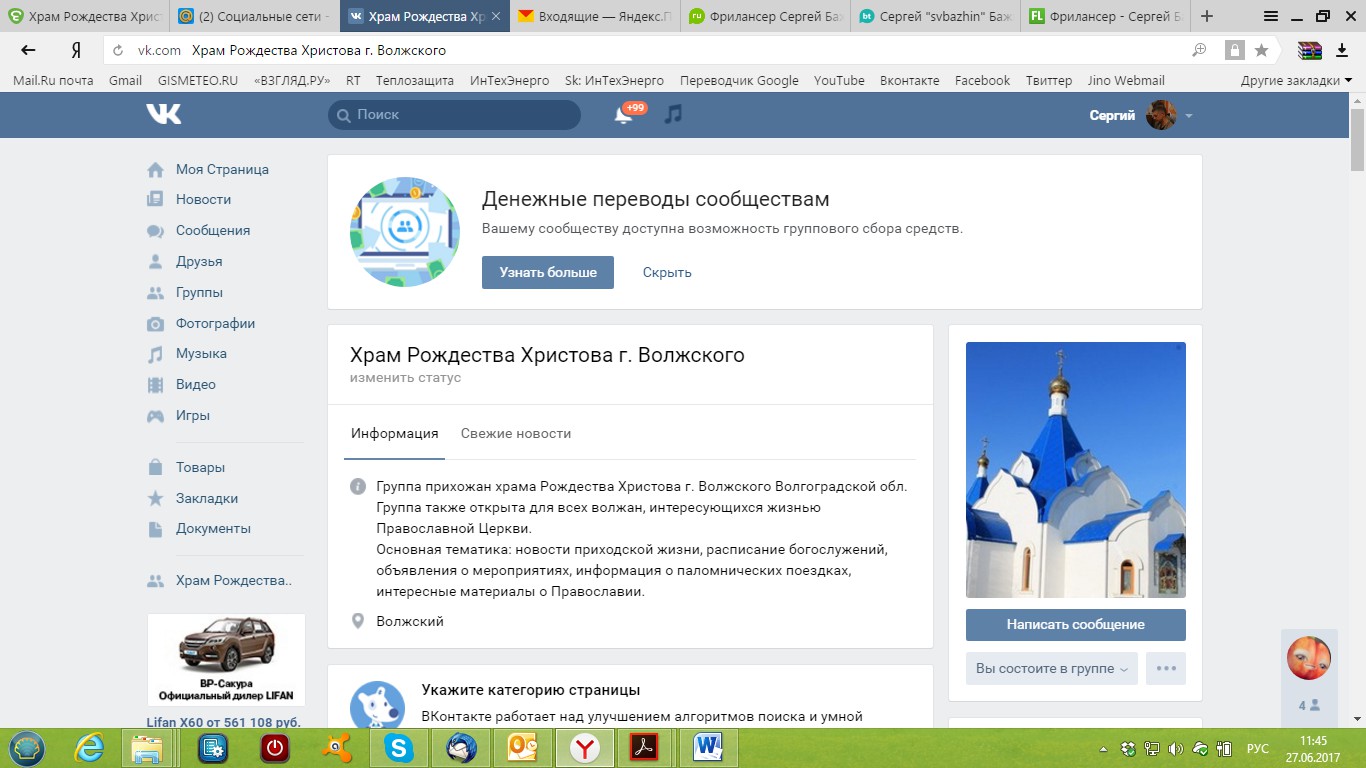This screenshot has width=1366, height=768.
Task: Open a new browser tab with plus
Action: pos(1207,16)
